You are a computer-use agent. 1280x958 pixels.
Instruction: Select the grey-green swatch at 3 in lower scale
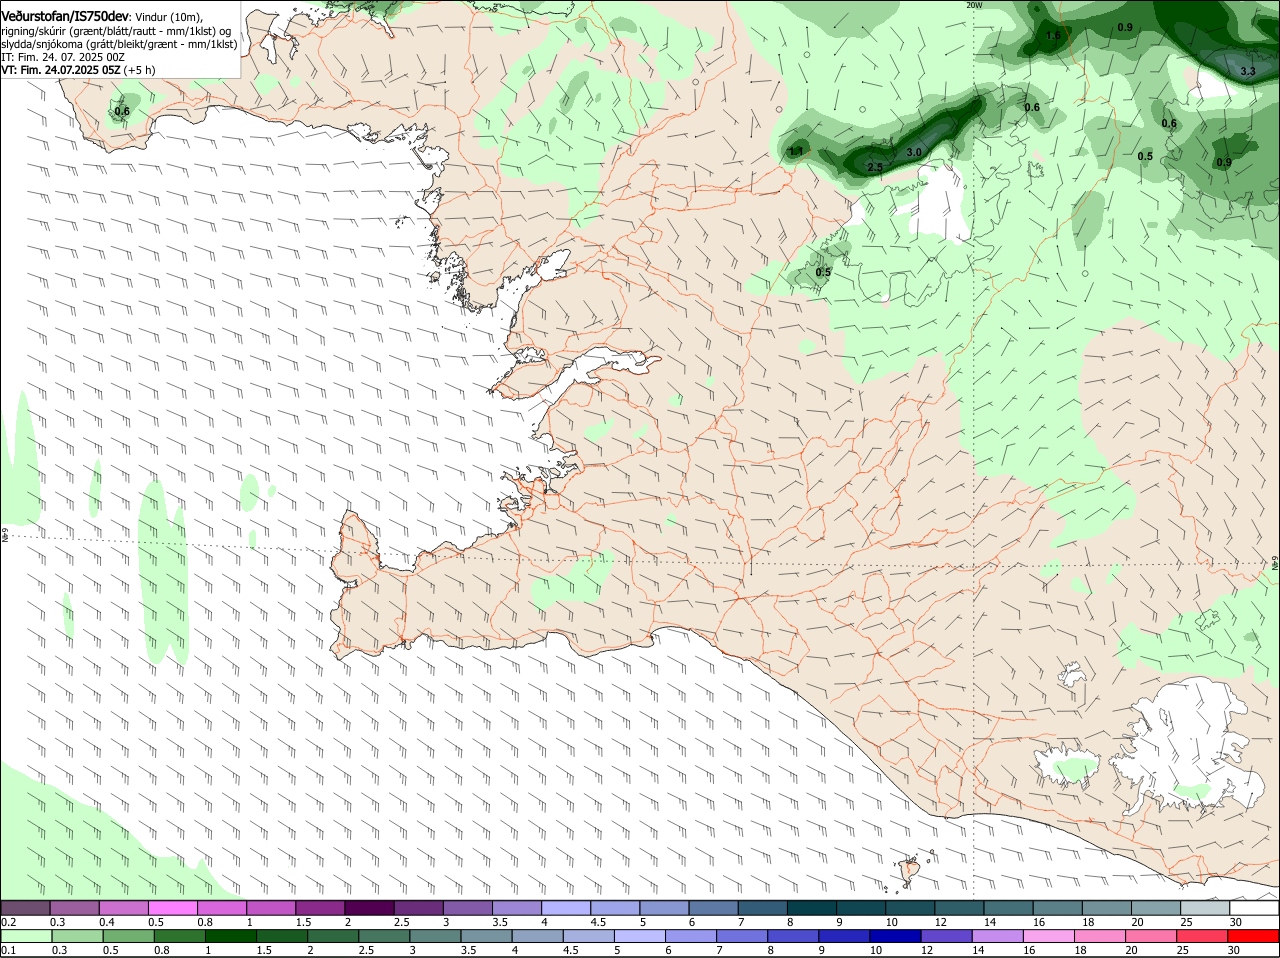point(435,936)
